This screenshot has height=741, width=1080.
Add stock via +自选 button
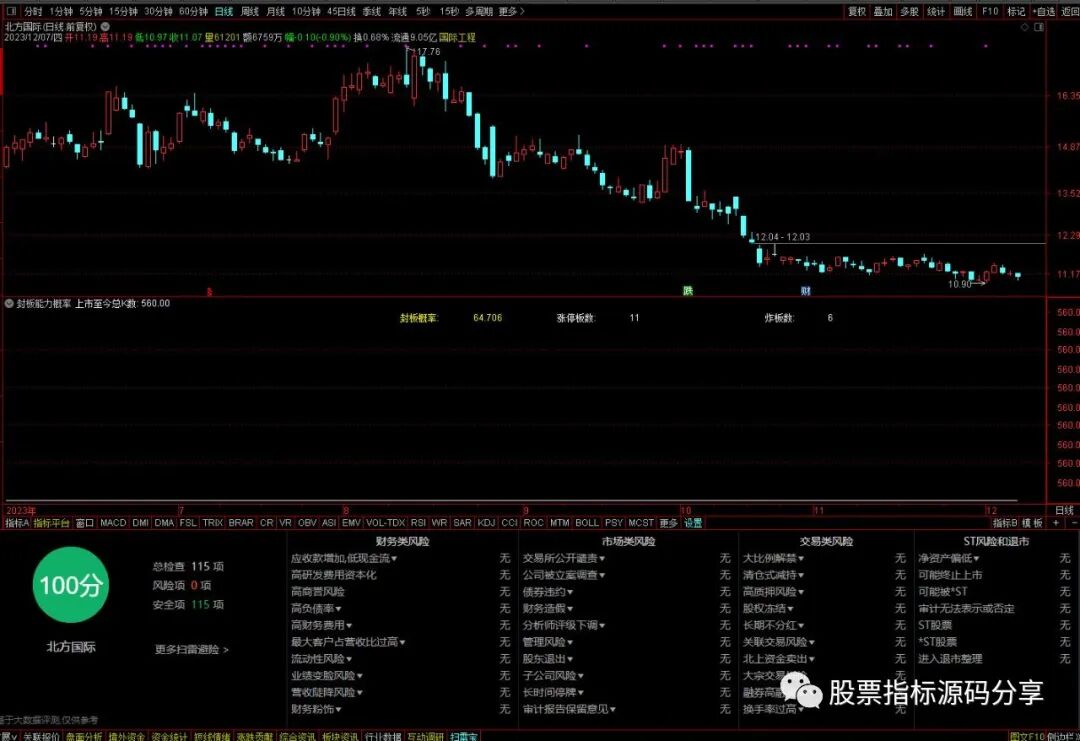1043,12
